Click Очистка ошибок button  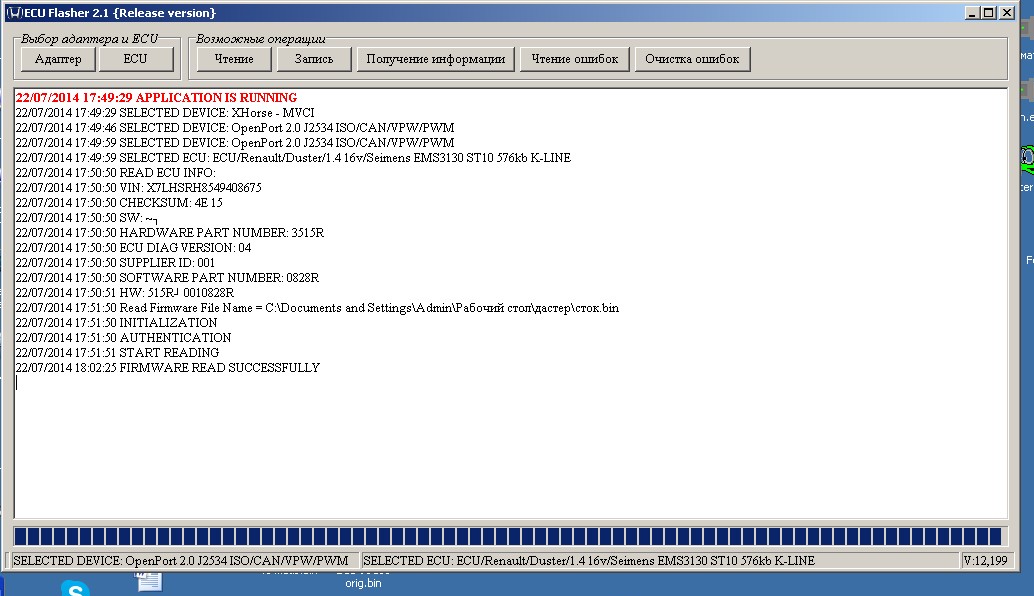coord(692,59)
